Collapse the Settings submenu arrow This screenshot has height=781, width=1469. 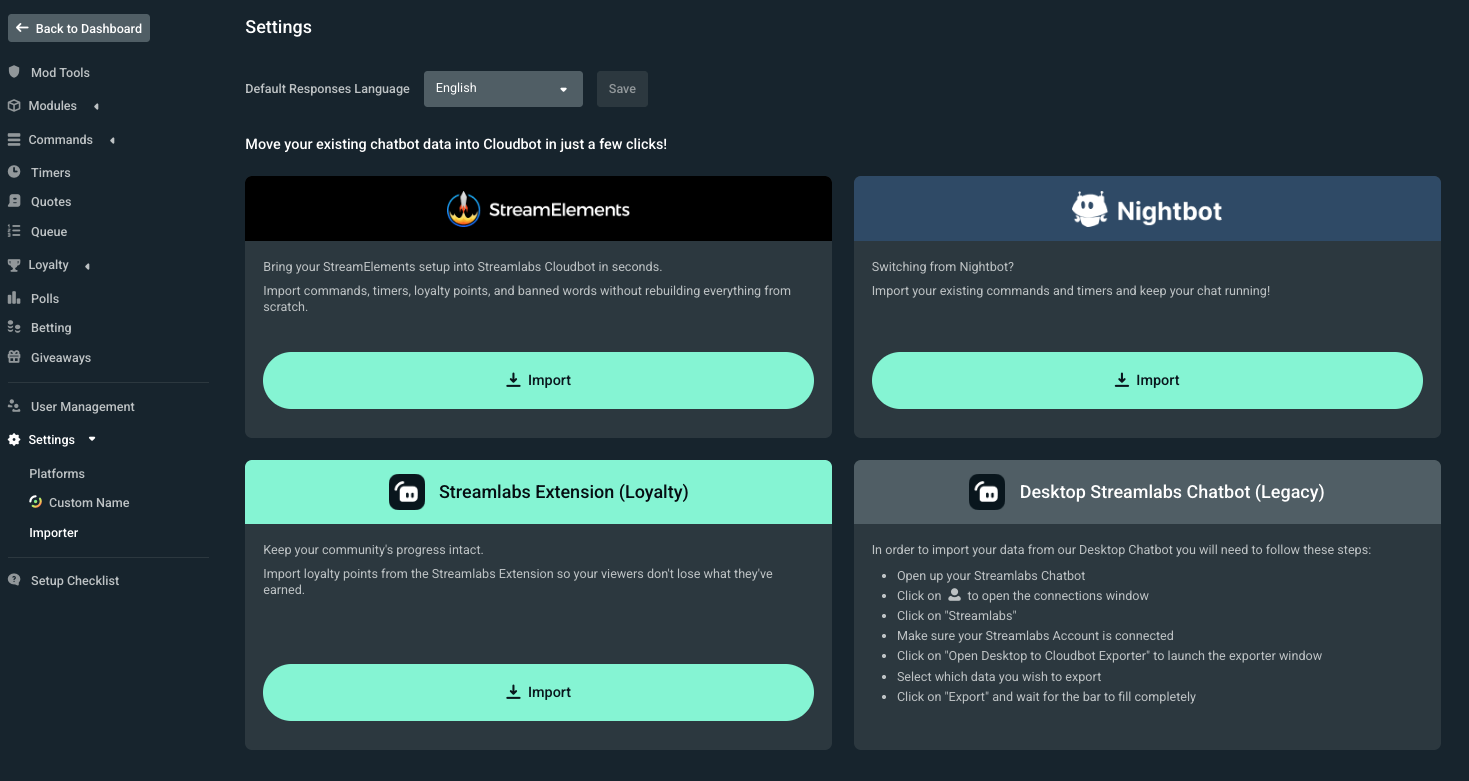pos(92,439)
